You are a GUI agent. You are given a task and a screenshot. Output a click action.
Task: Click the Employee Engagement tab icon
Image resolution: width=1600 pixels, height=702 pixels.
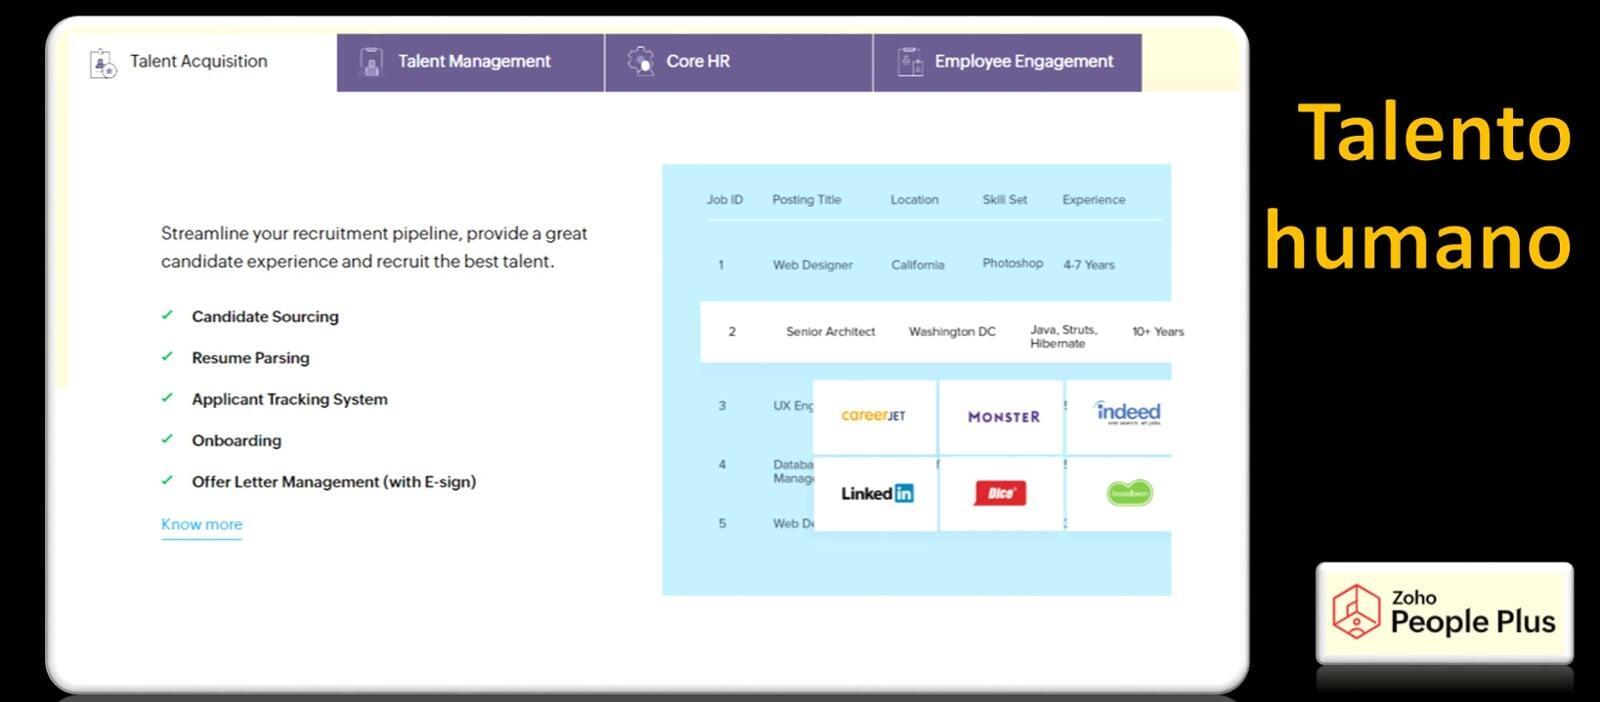coord(909,62)
